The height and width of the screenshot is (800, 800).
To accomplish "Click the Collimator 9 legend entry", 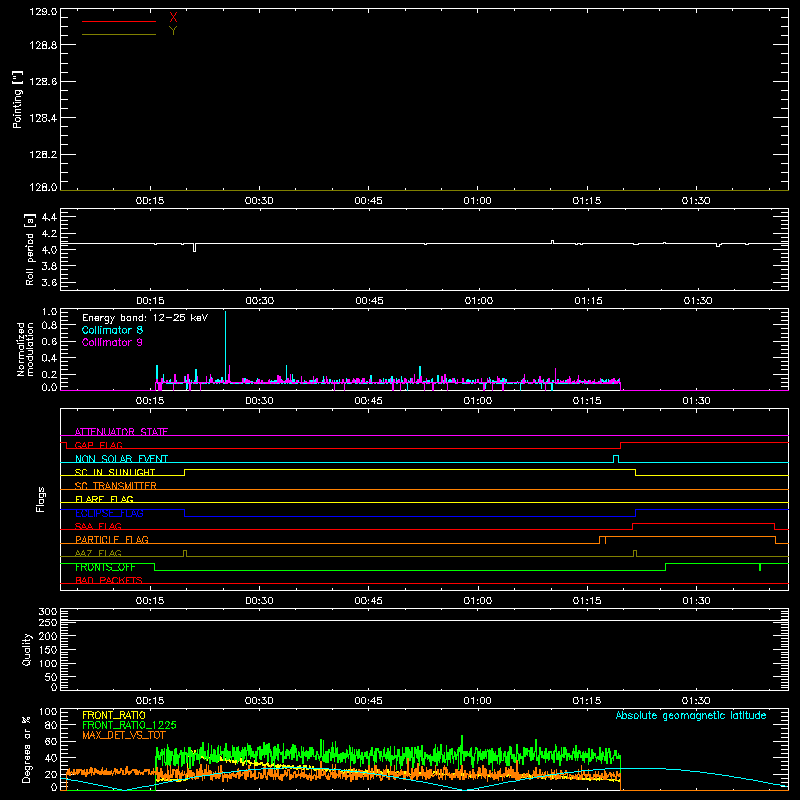I will tap(112, 342).
